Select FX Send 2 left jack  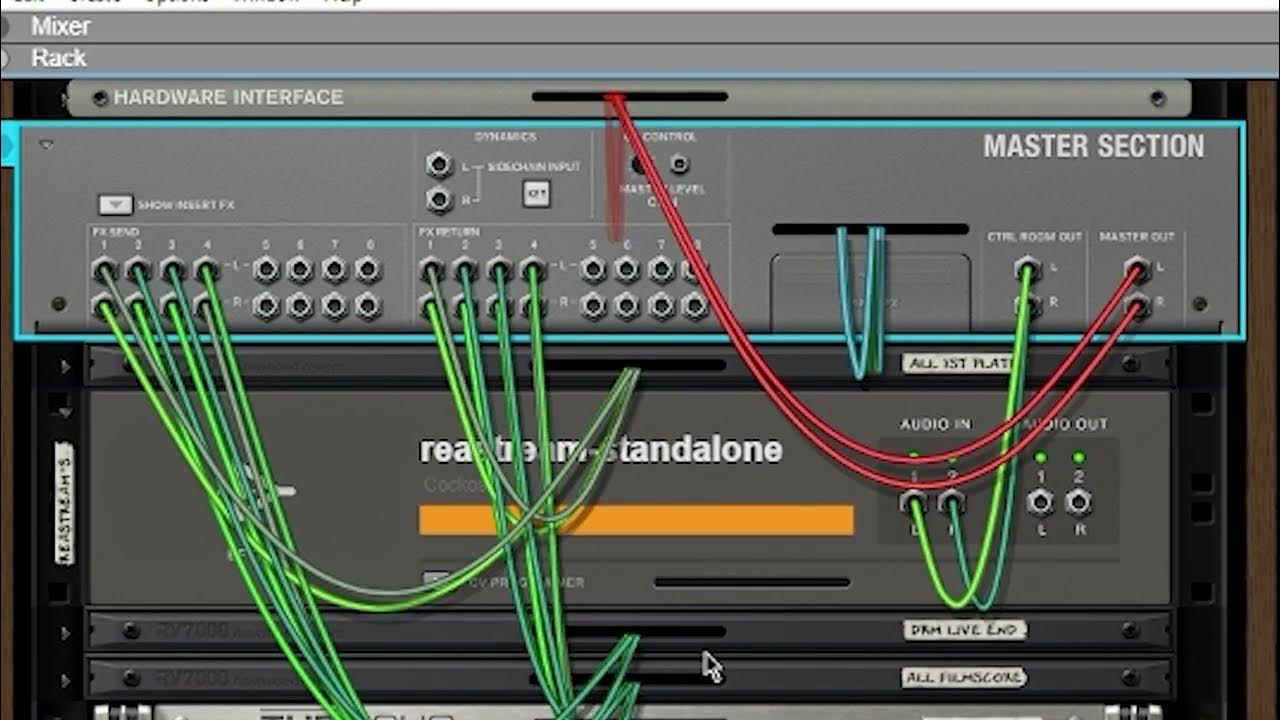coord(137,270)
